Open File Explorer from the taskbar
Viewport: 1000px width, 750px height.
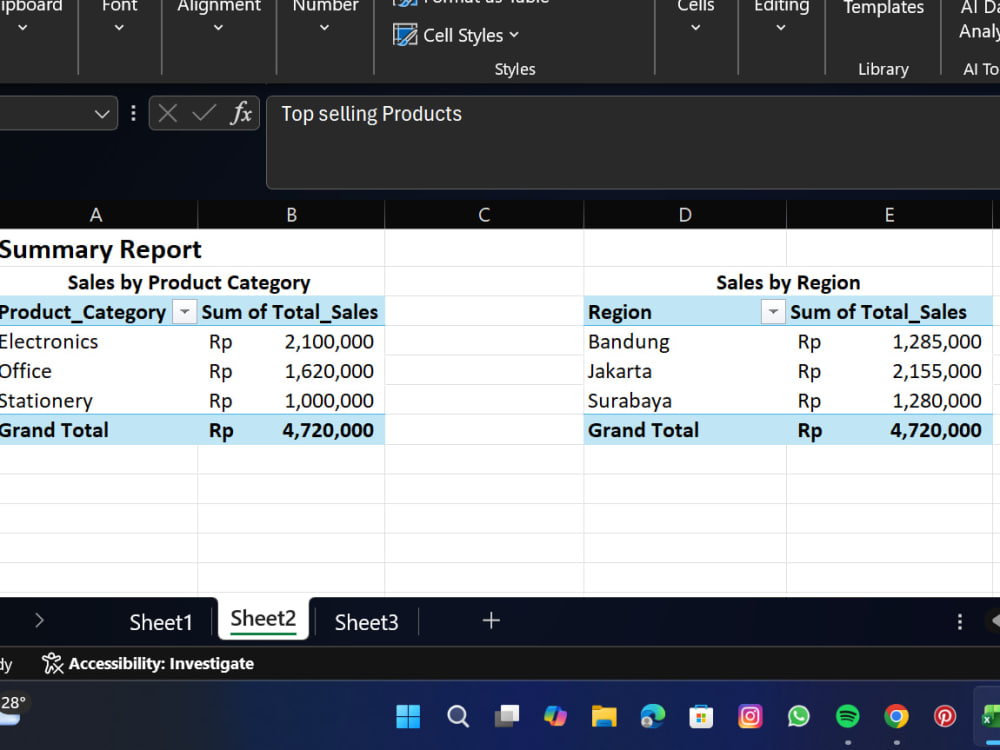(x=603, y=716)
